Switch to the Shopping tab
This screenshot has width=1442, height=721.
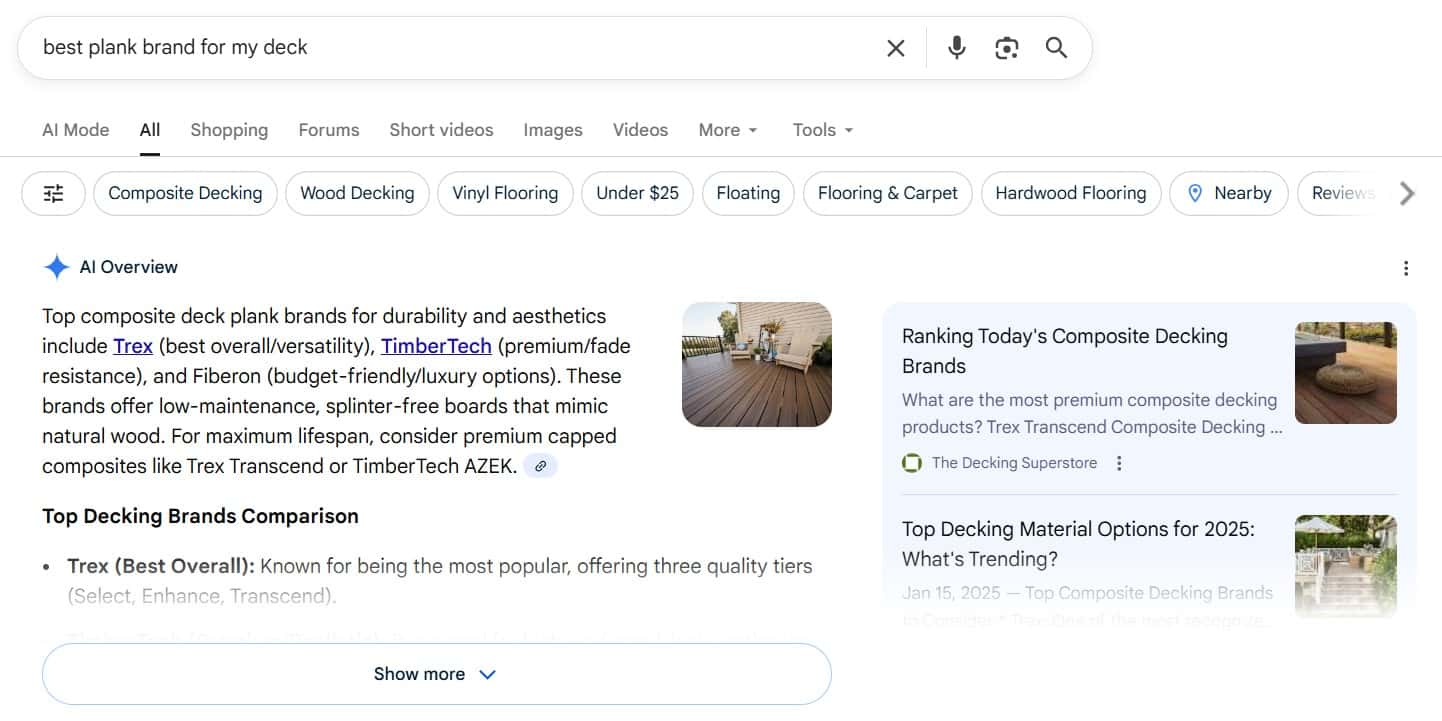228,130
